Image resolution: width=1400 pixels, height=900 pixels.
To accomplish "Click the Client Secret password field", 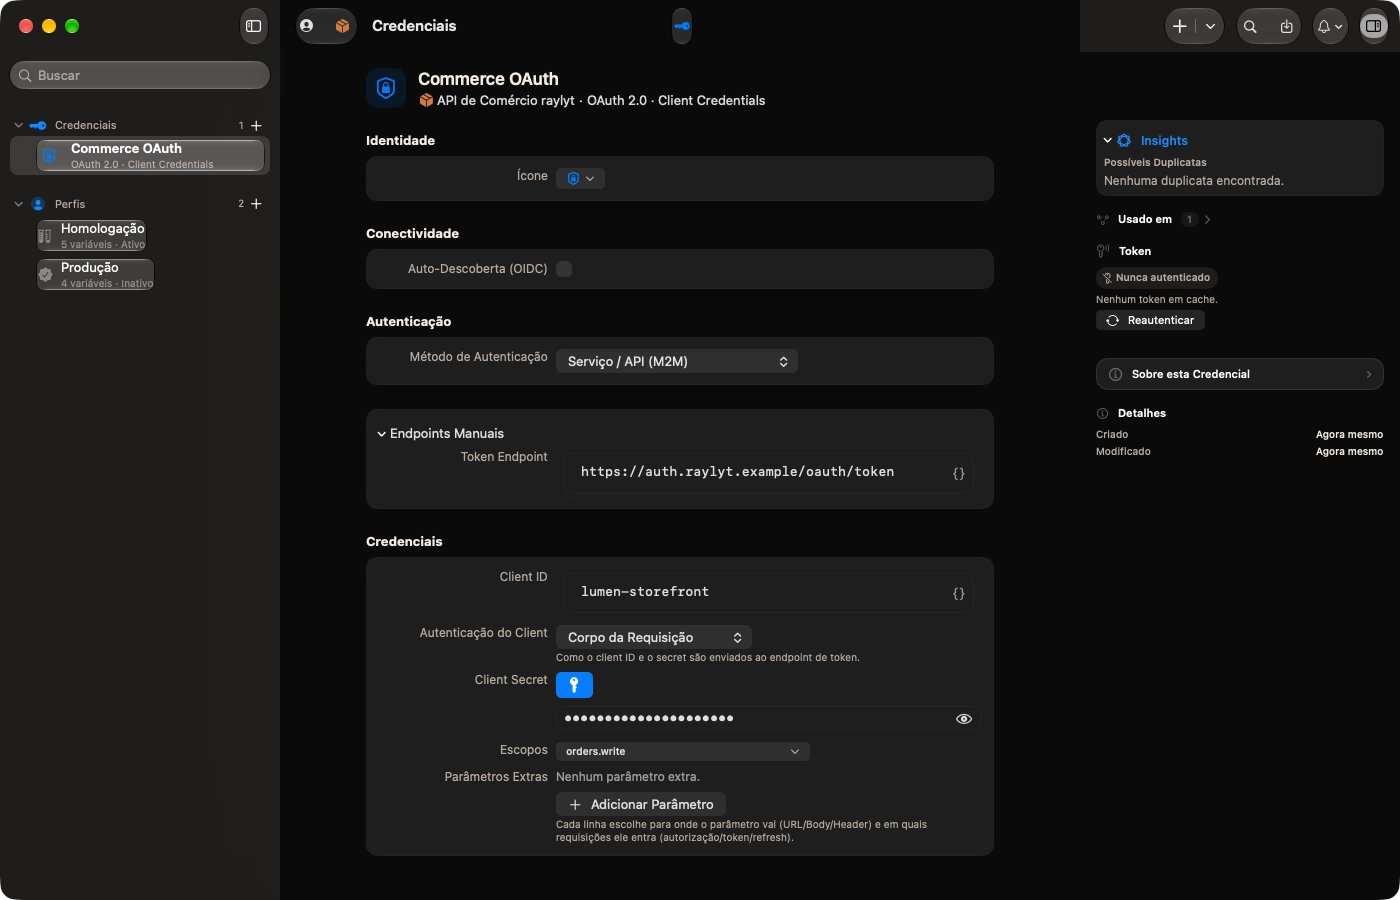I will point(769,718).
